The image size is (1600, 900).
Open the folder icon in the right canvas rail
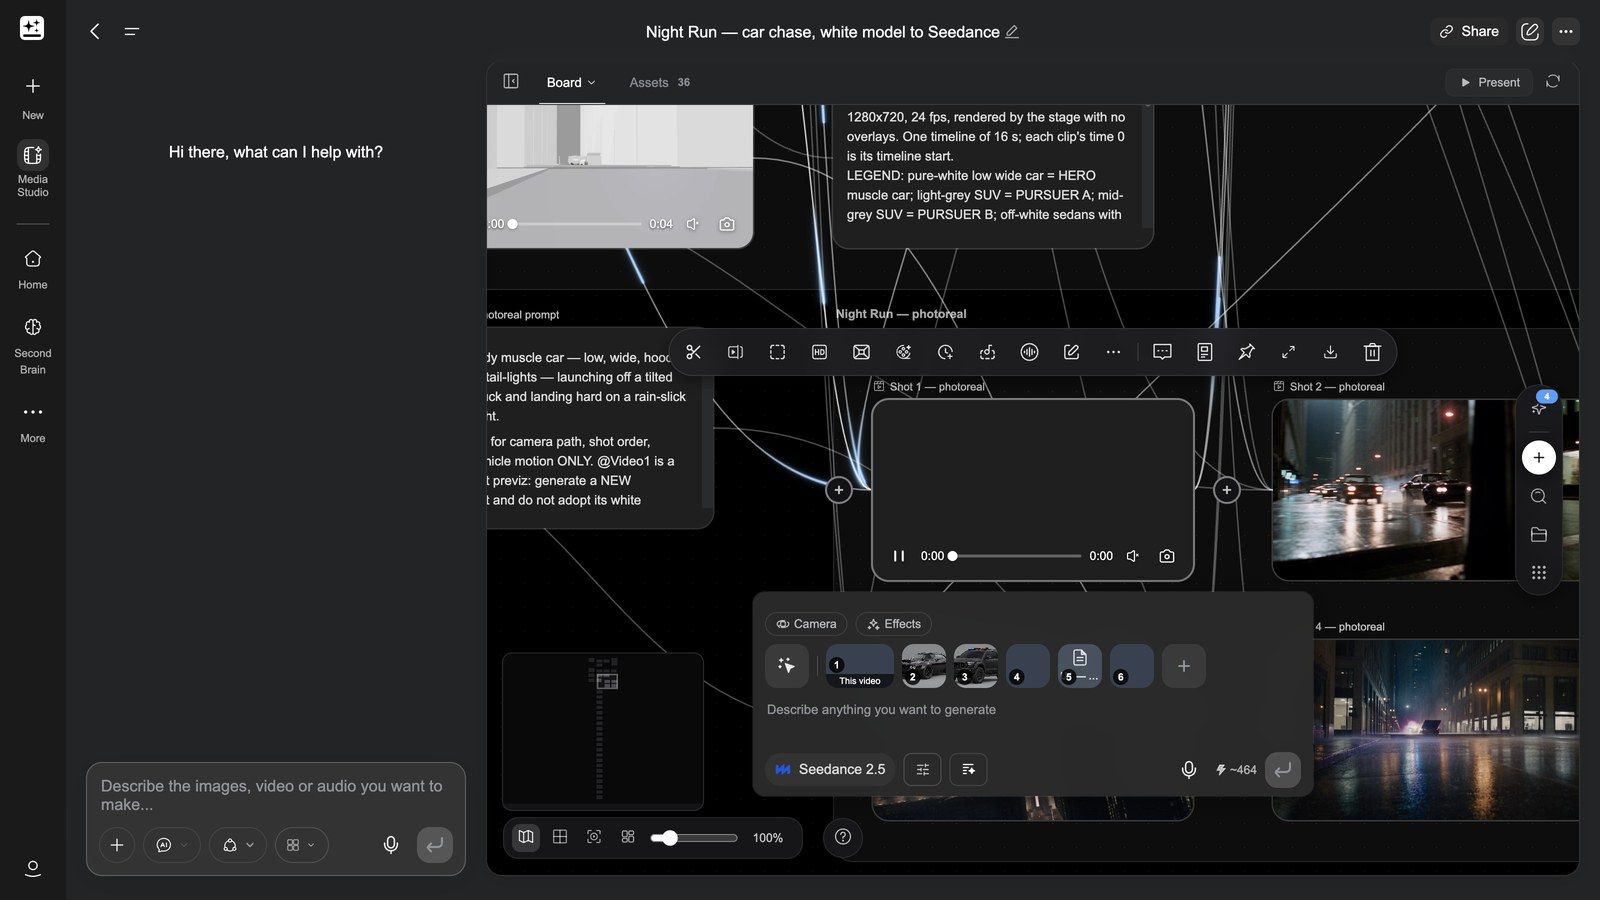(x=1539, y=535)
